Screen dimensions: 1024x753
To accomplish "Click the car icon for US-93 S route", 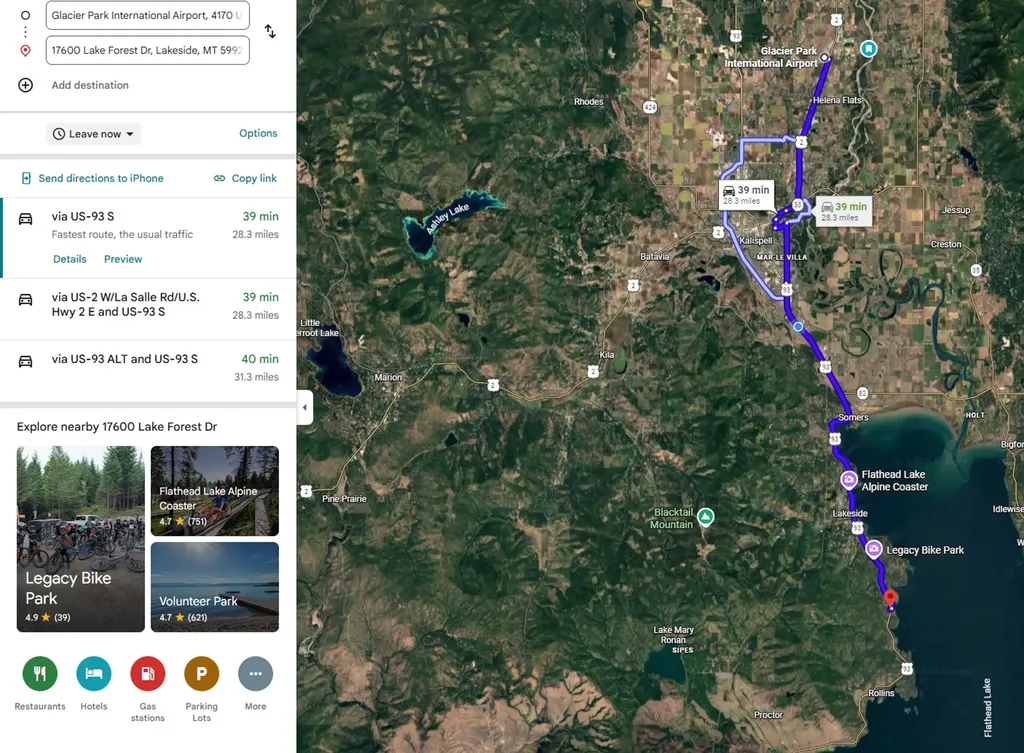I will coord(25,219).
